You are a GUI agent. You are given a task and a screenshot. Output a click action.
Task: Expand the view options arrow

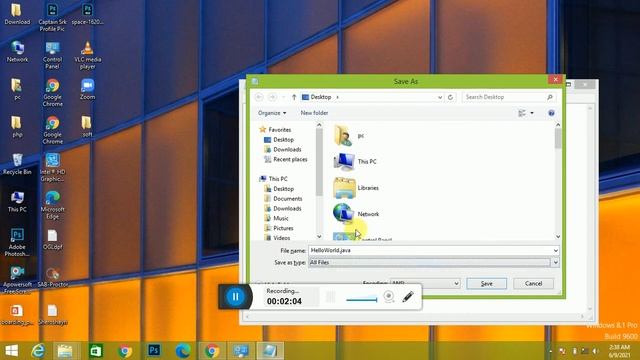532,113
